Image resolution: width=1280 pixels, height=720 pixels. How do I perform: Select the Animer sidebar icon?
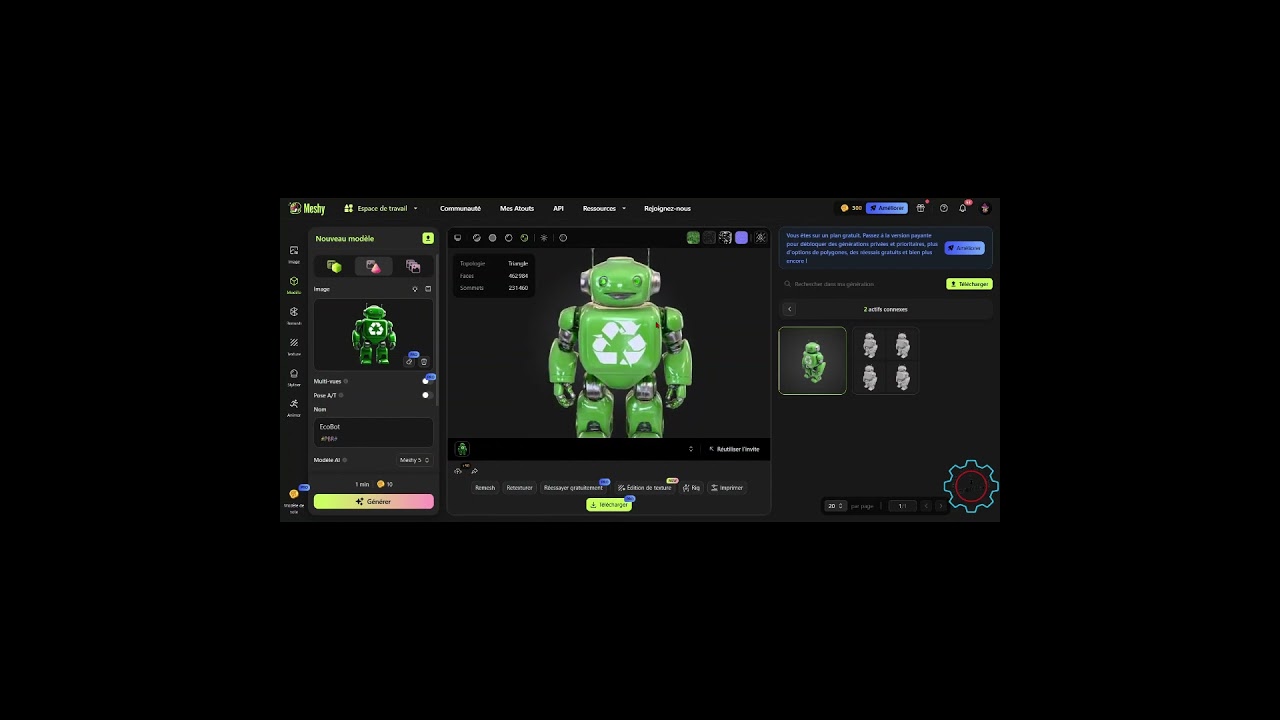[294, 406]
